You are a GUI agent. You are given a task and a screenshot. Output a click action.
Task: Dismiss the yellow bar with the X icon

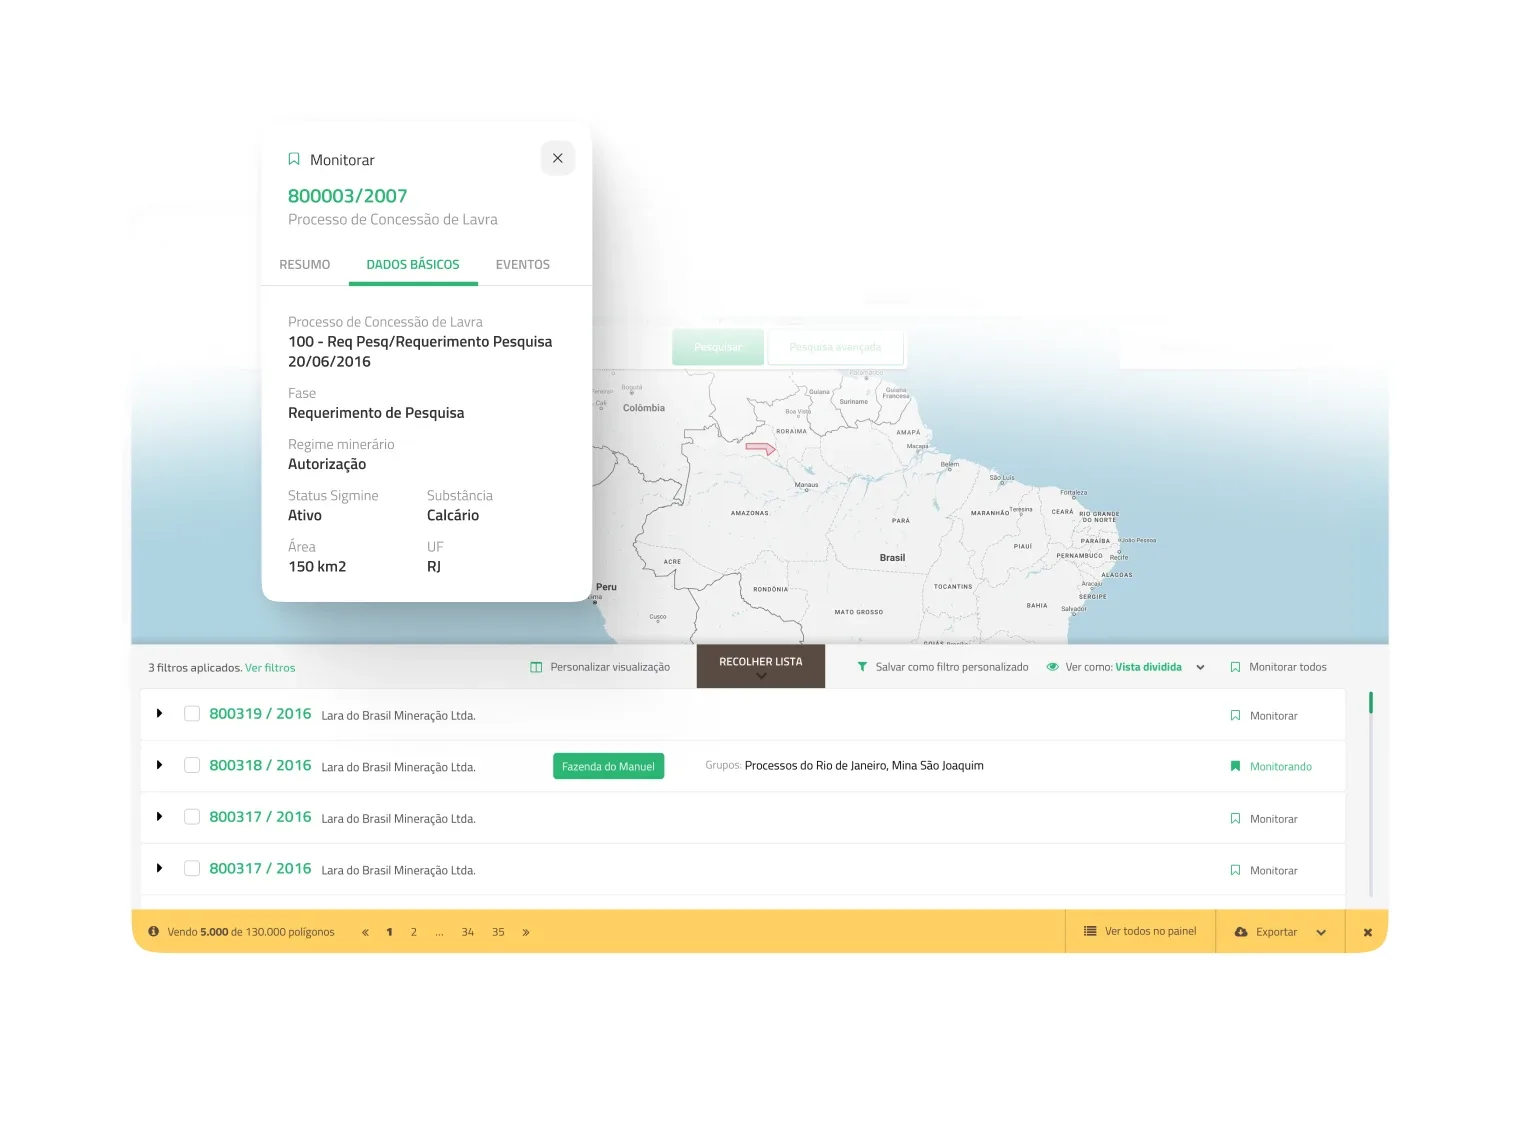(x=1368, y=932)
